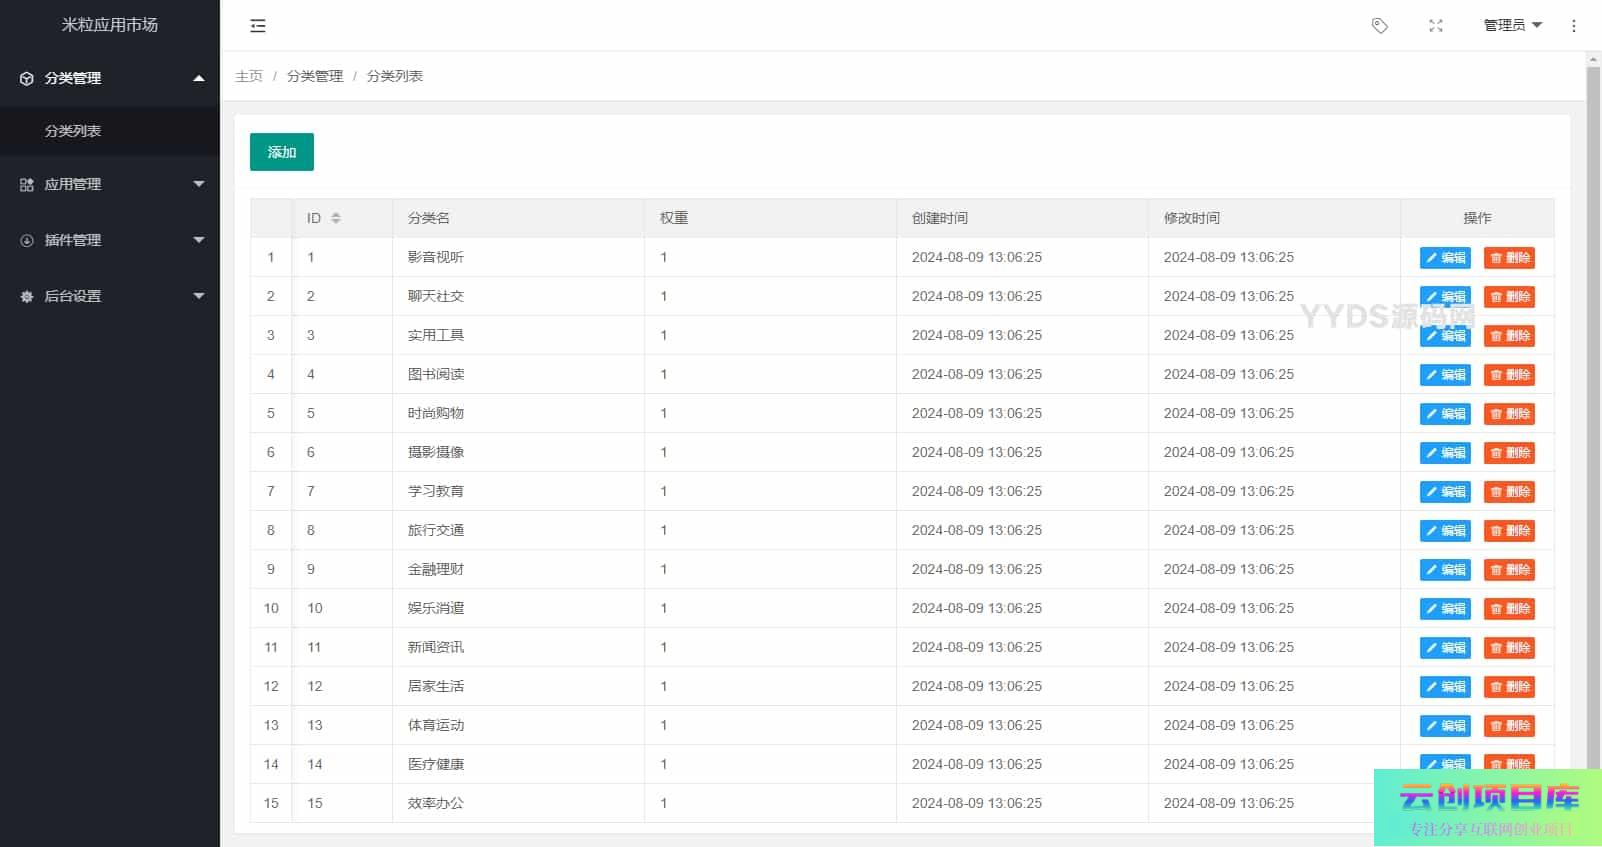Image resolution: width=1602 pixels, height=847 pixels.
Task: Collapse the 分类管理 menu arrow
Action: [199, 78]
